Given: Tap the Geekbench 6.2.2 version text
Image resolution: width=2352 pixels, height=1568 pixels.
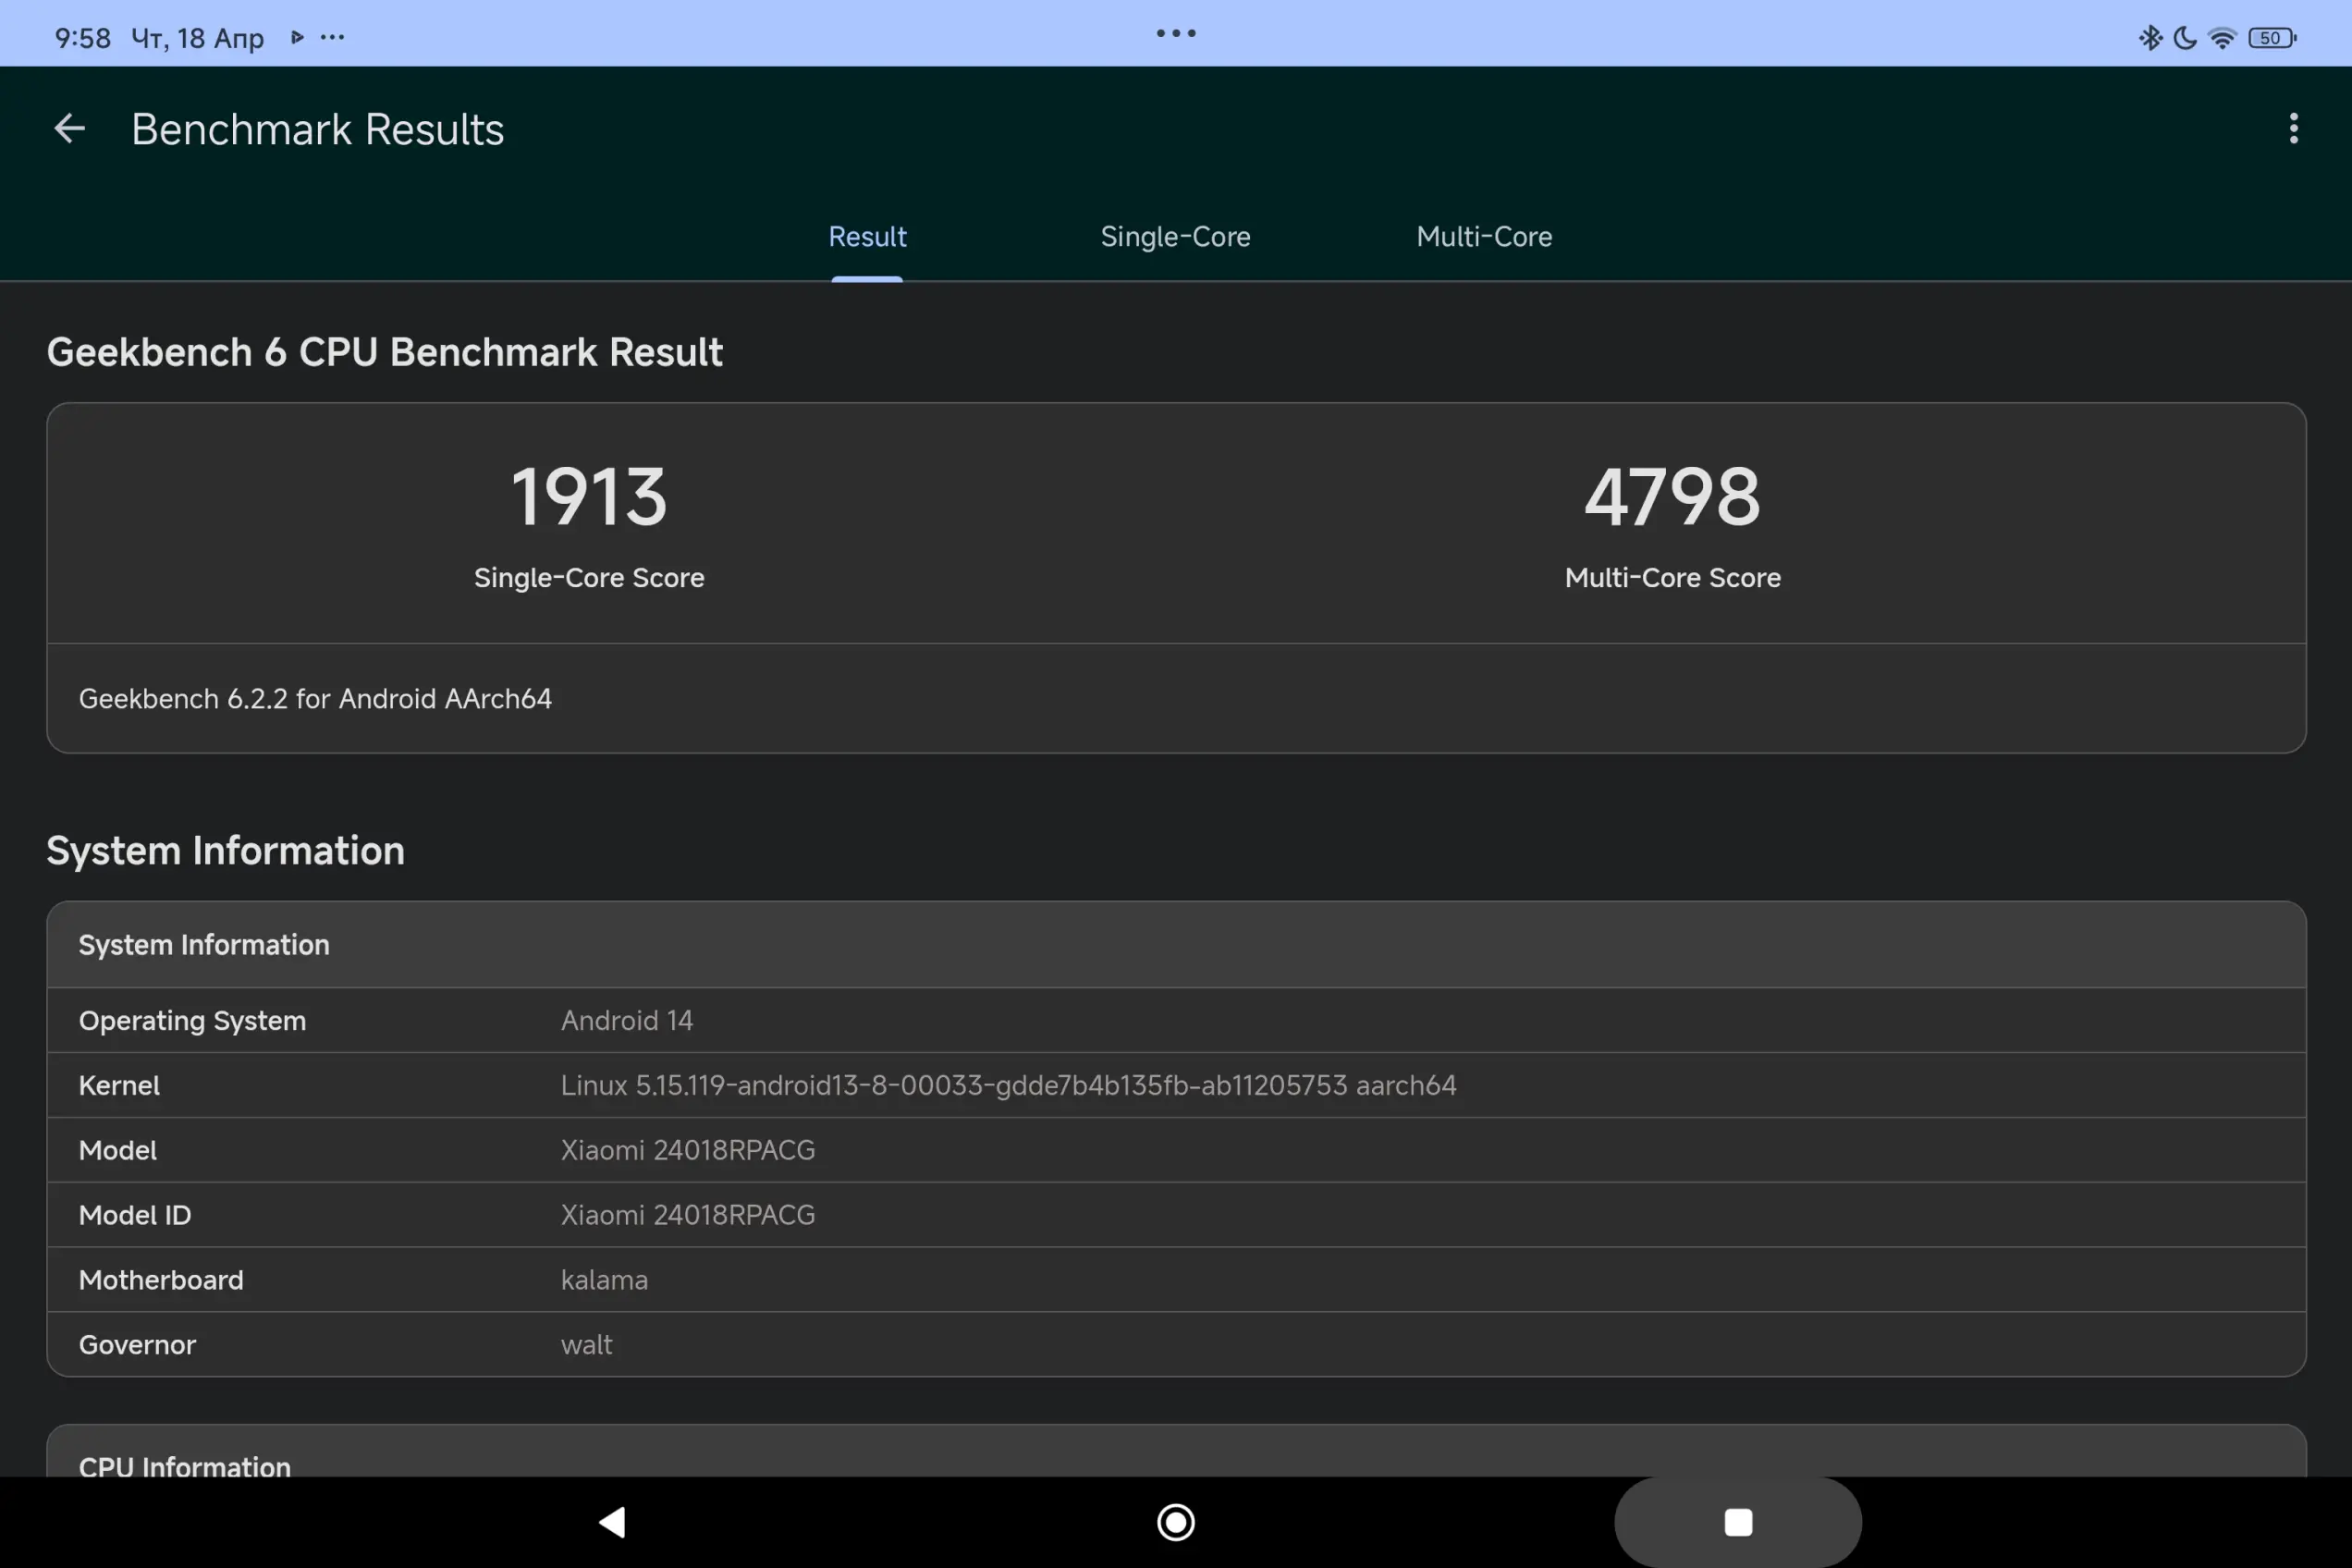Looking at the screenshot, I should click(315, 698).
